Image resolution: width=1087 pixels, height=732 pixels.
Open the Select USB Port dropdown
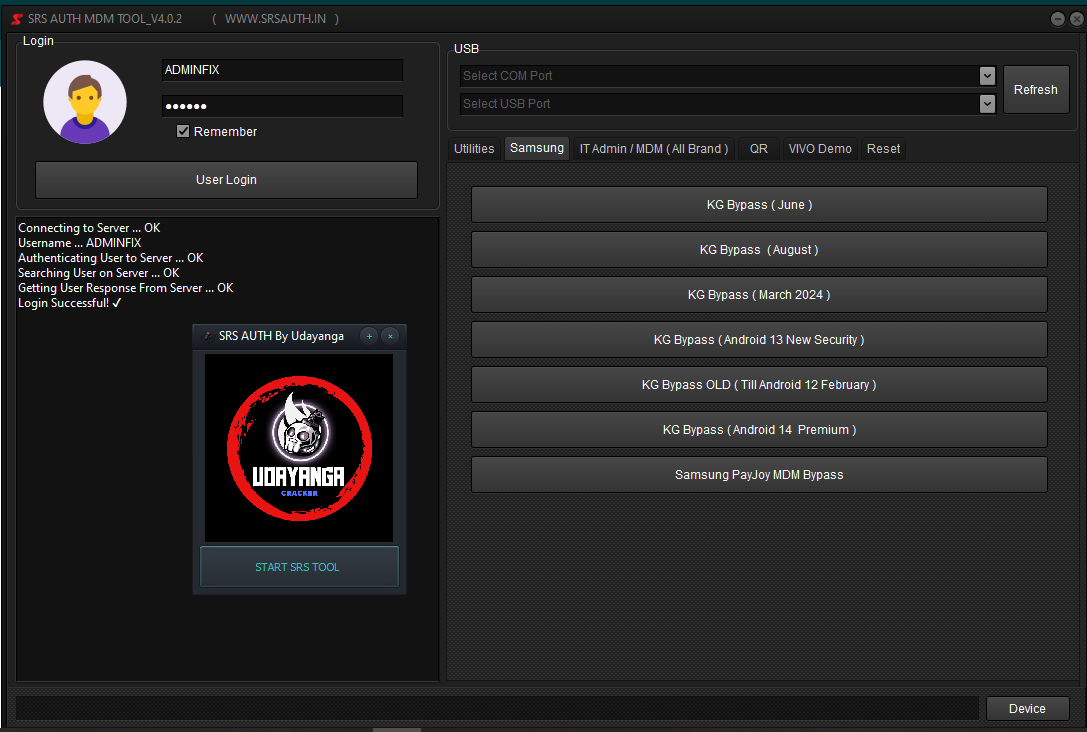pyautogui.click(x=987, y=103)
